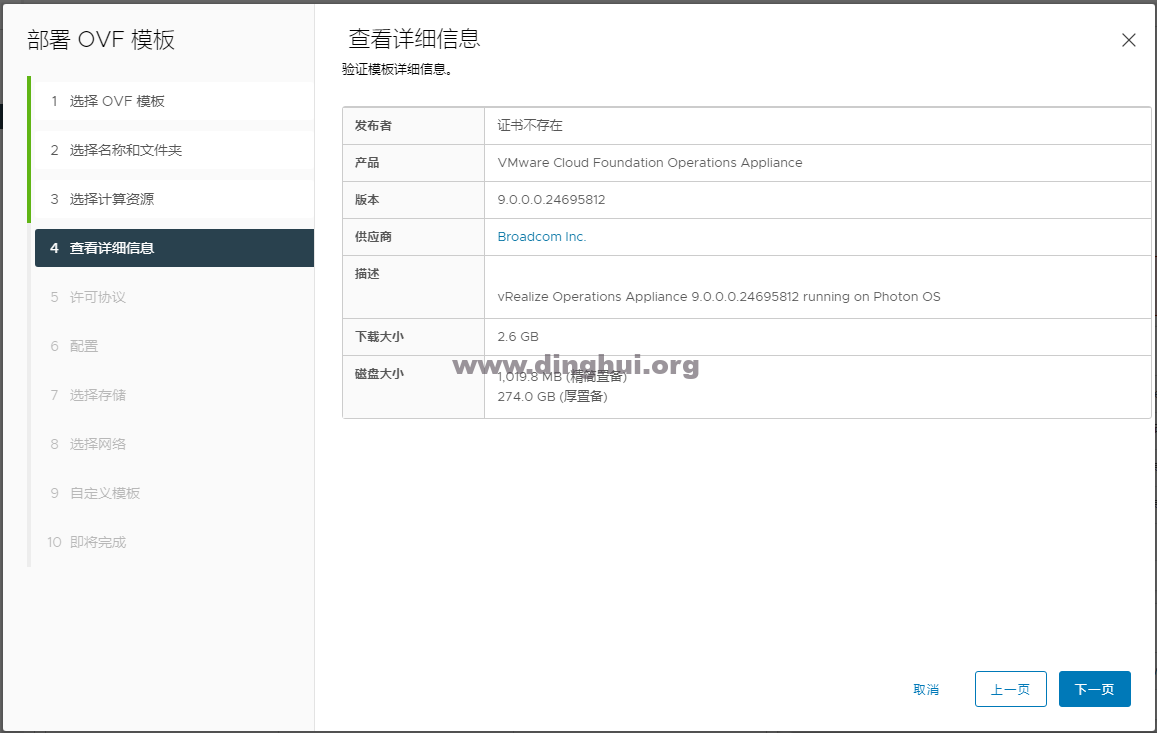Click the 产品 row label
The width and height of the screenshot is (1157, 733).
367,163
